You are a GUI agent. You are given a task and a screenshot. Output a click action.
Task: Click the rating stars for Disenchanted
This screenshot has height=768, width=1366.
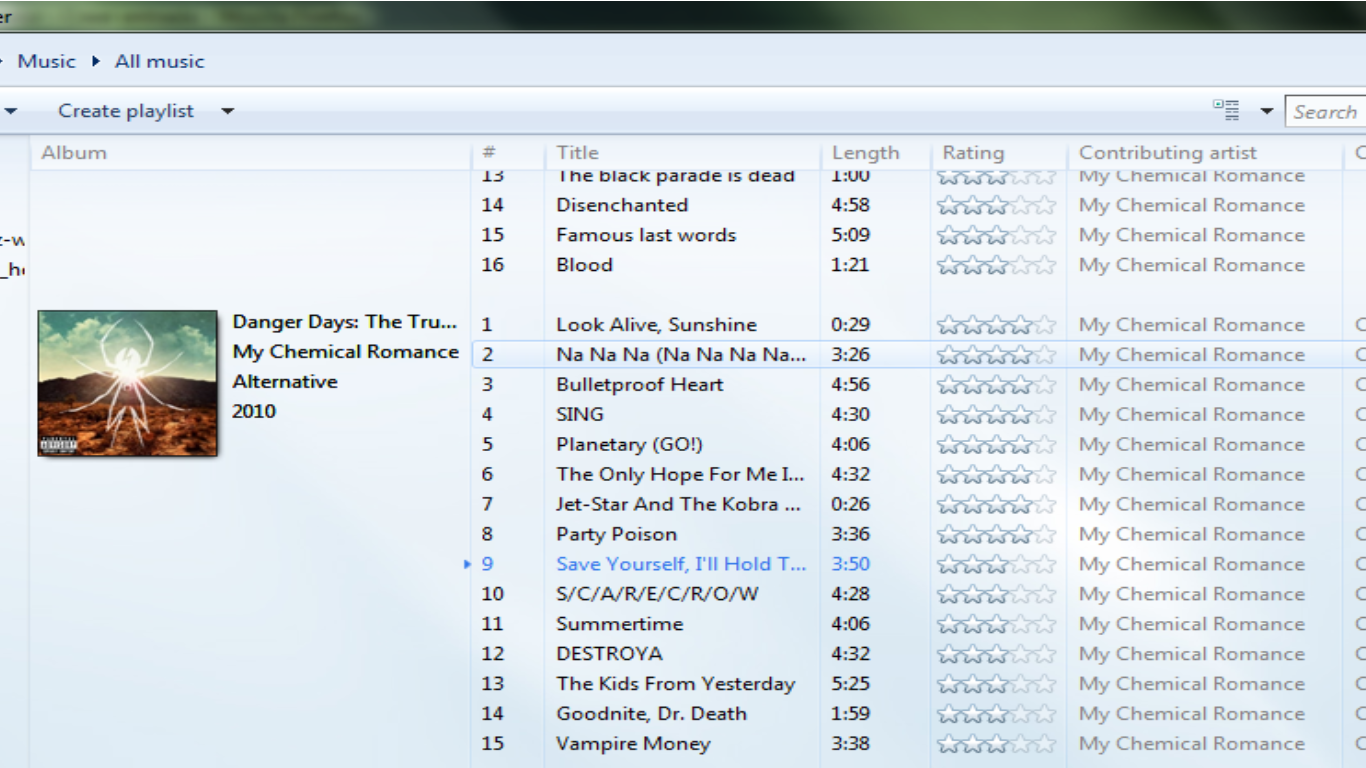click(996, 205)
